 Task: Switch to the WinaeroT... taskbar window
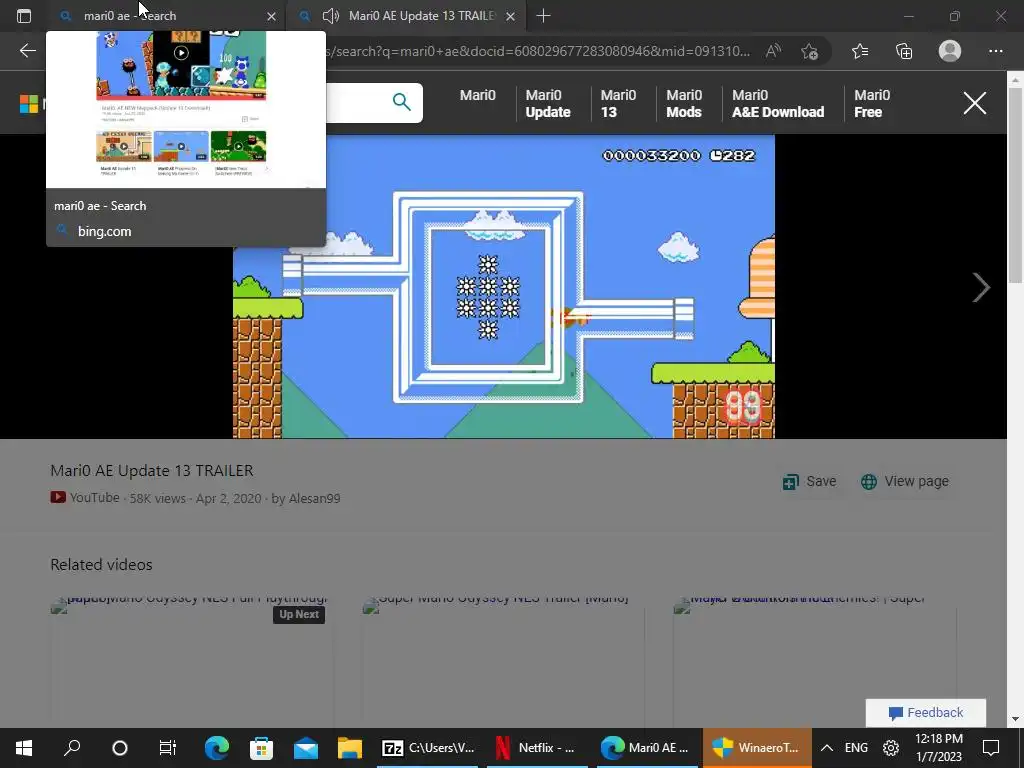pyautogui.click(x=756, y=748)
